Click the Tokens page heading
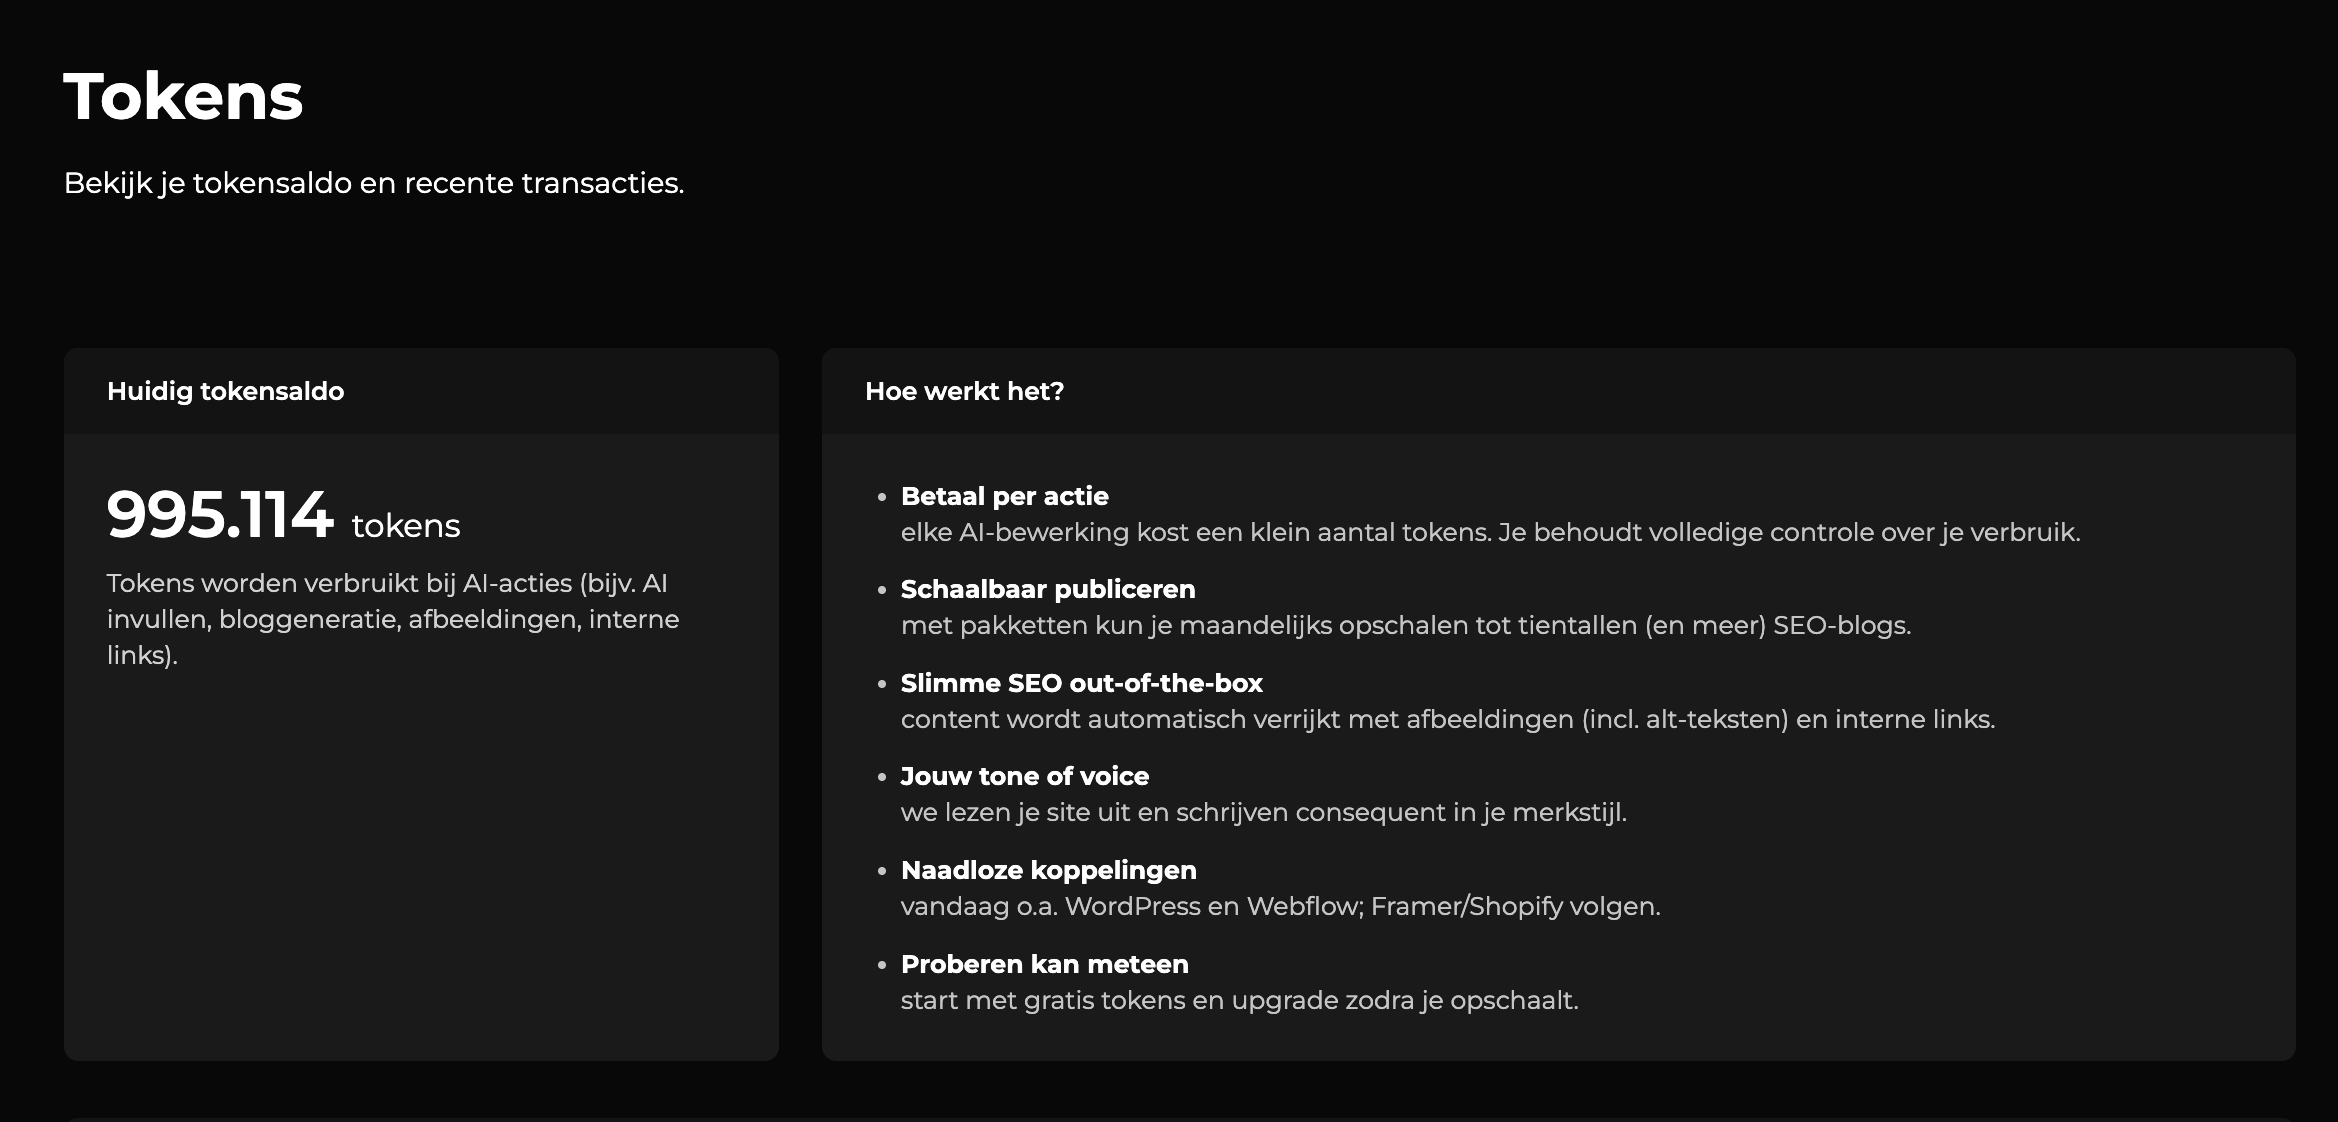 [183, 97]
